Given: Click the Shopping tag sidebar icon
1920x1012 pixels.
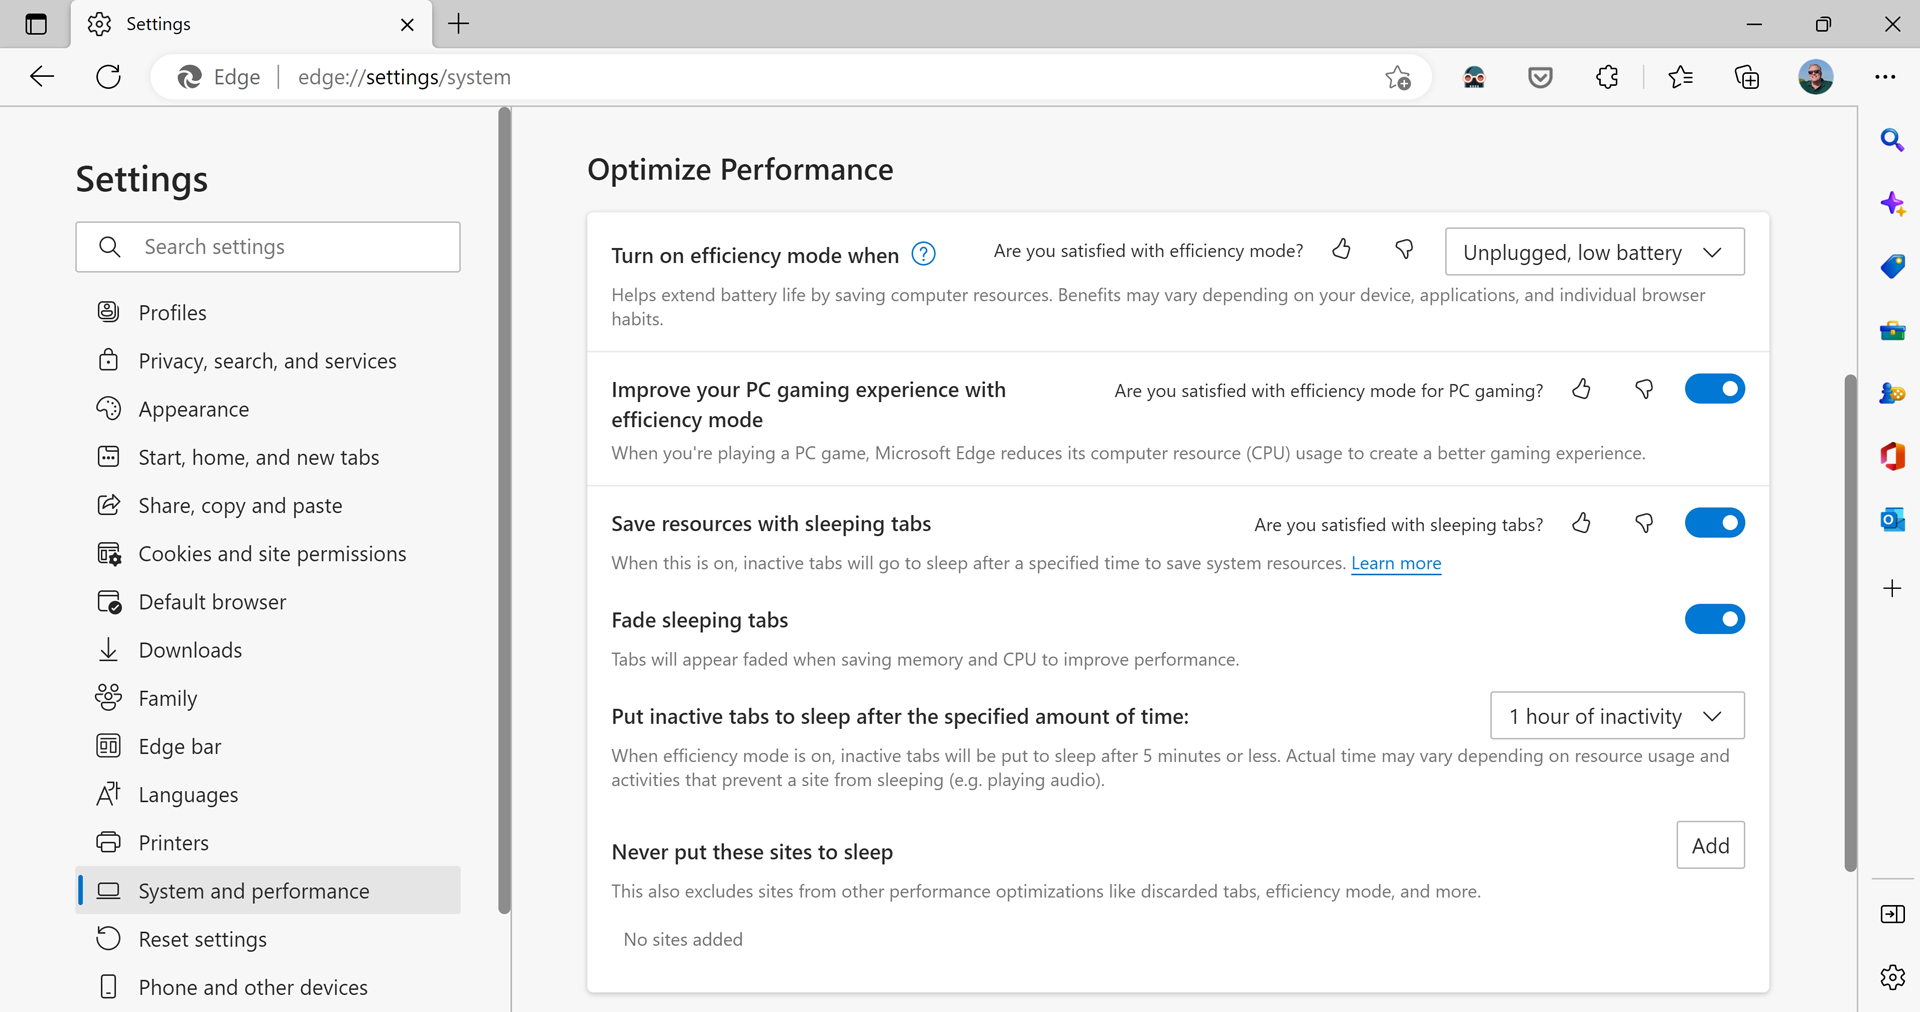Looking at the screenshot, I should [1892, 267].
